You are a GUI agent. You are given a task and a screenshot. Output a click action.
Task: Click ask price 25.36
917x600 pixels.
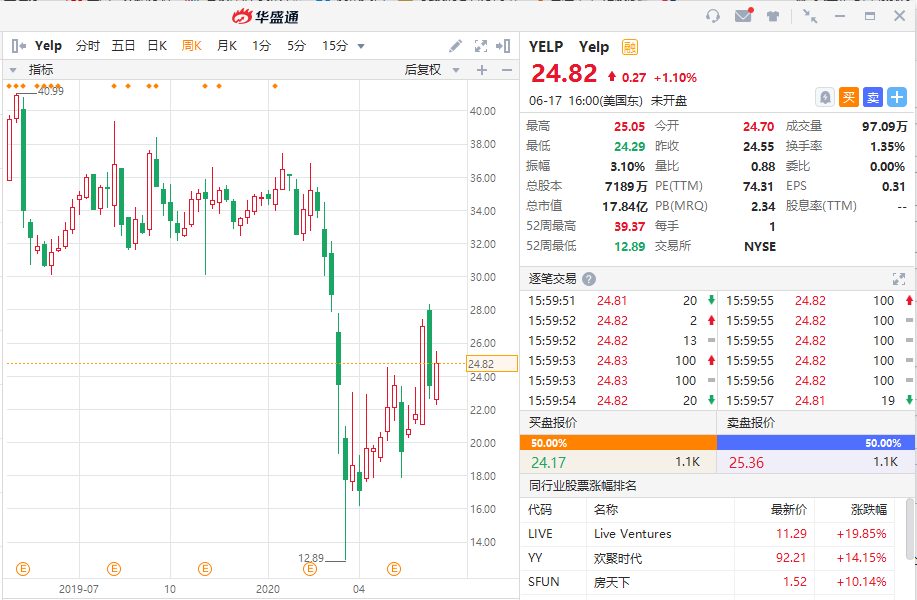tap(746, 463)
